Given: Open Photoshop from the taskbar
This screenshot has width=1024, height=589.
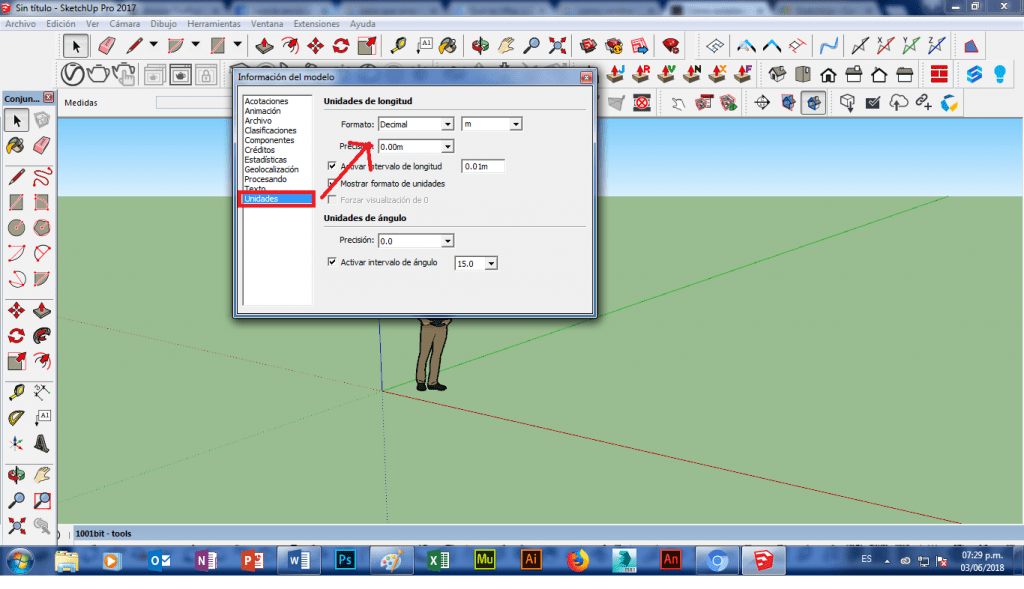Looking at the screenshot, I should coord(345,560).
